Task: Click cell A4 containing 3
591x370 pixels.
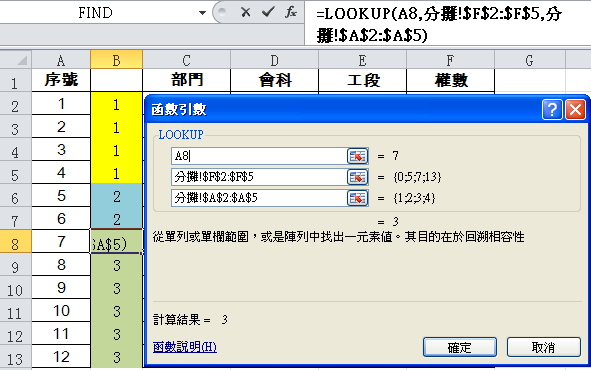Action: (x=61, y=150)
